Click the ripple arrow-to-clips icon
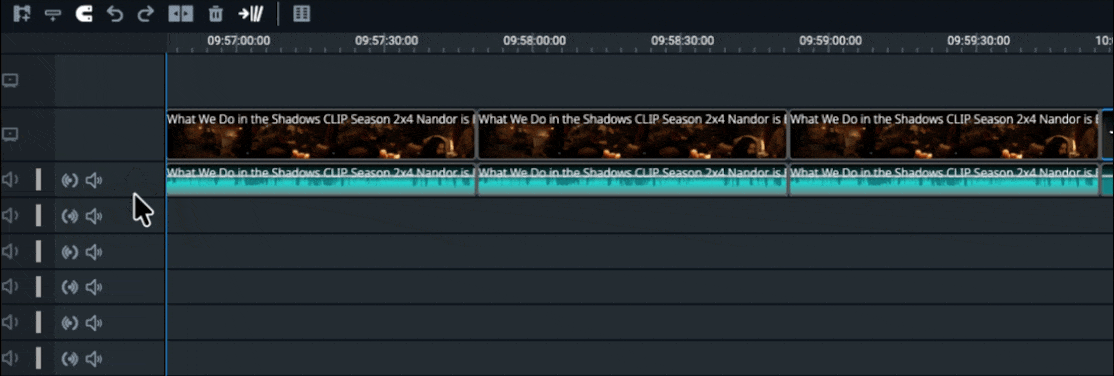 (252, 14)
